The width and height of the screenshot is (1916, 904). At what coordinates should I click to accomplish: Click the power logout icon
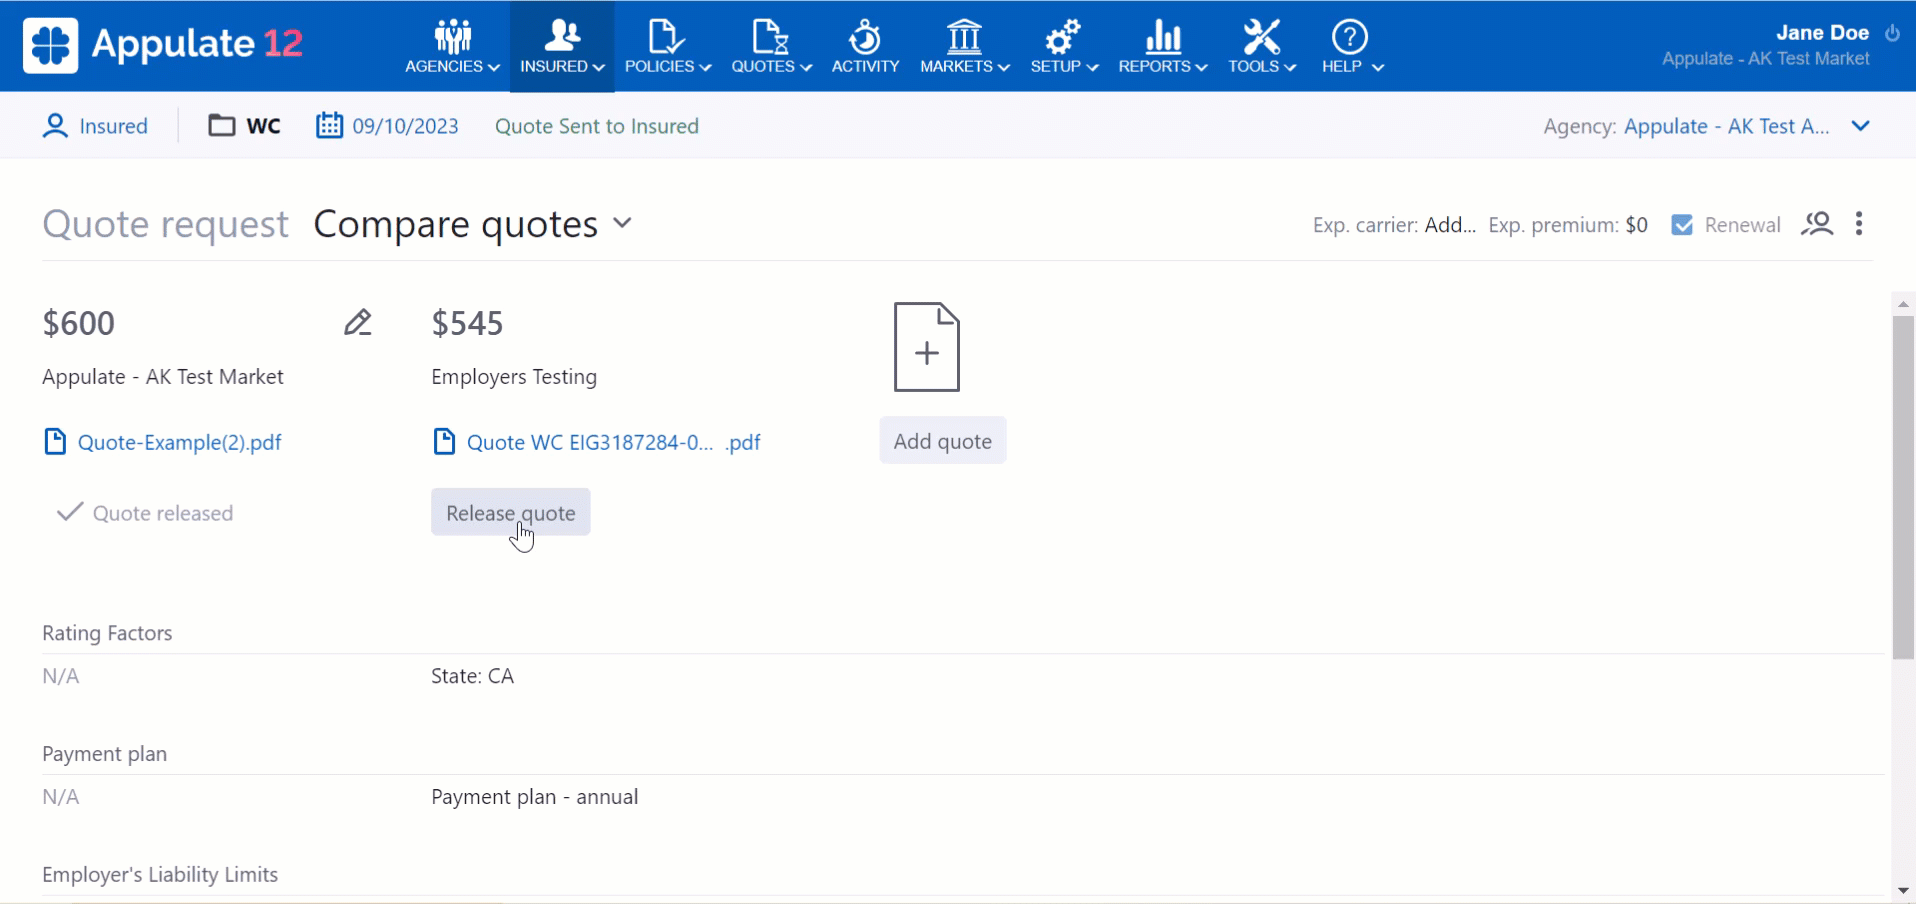(x=1892, y=33)
